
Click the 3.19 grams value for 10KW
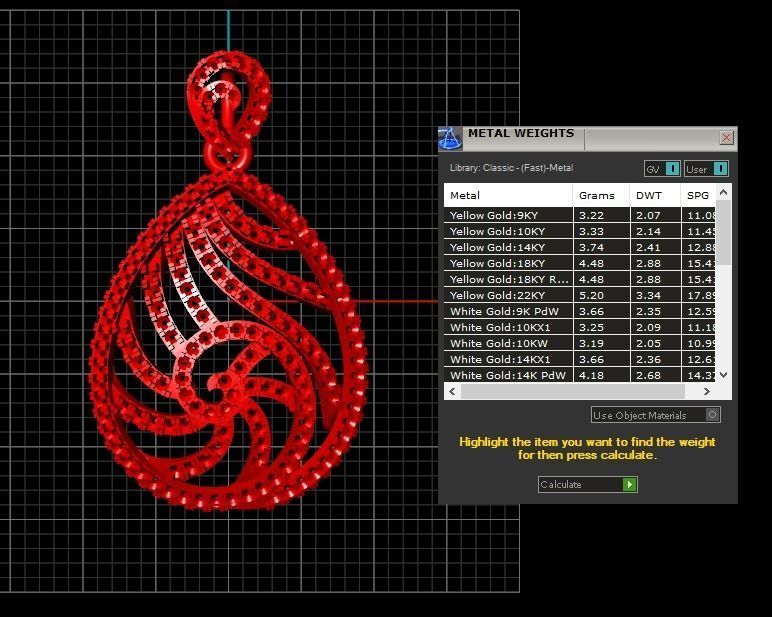[x=591, y=343]
